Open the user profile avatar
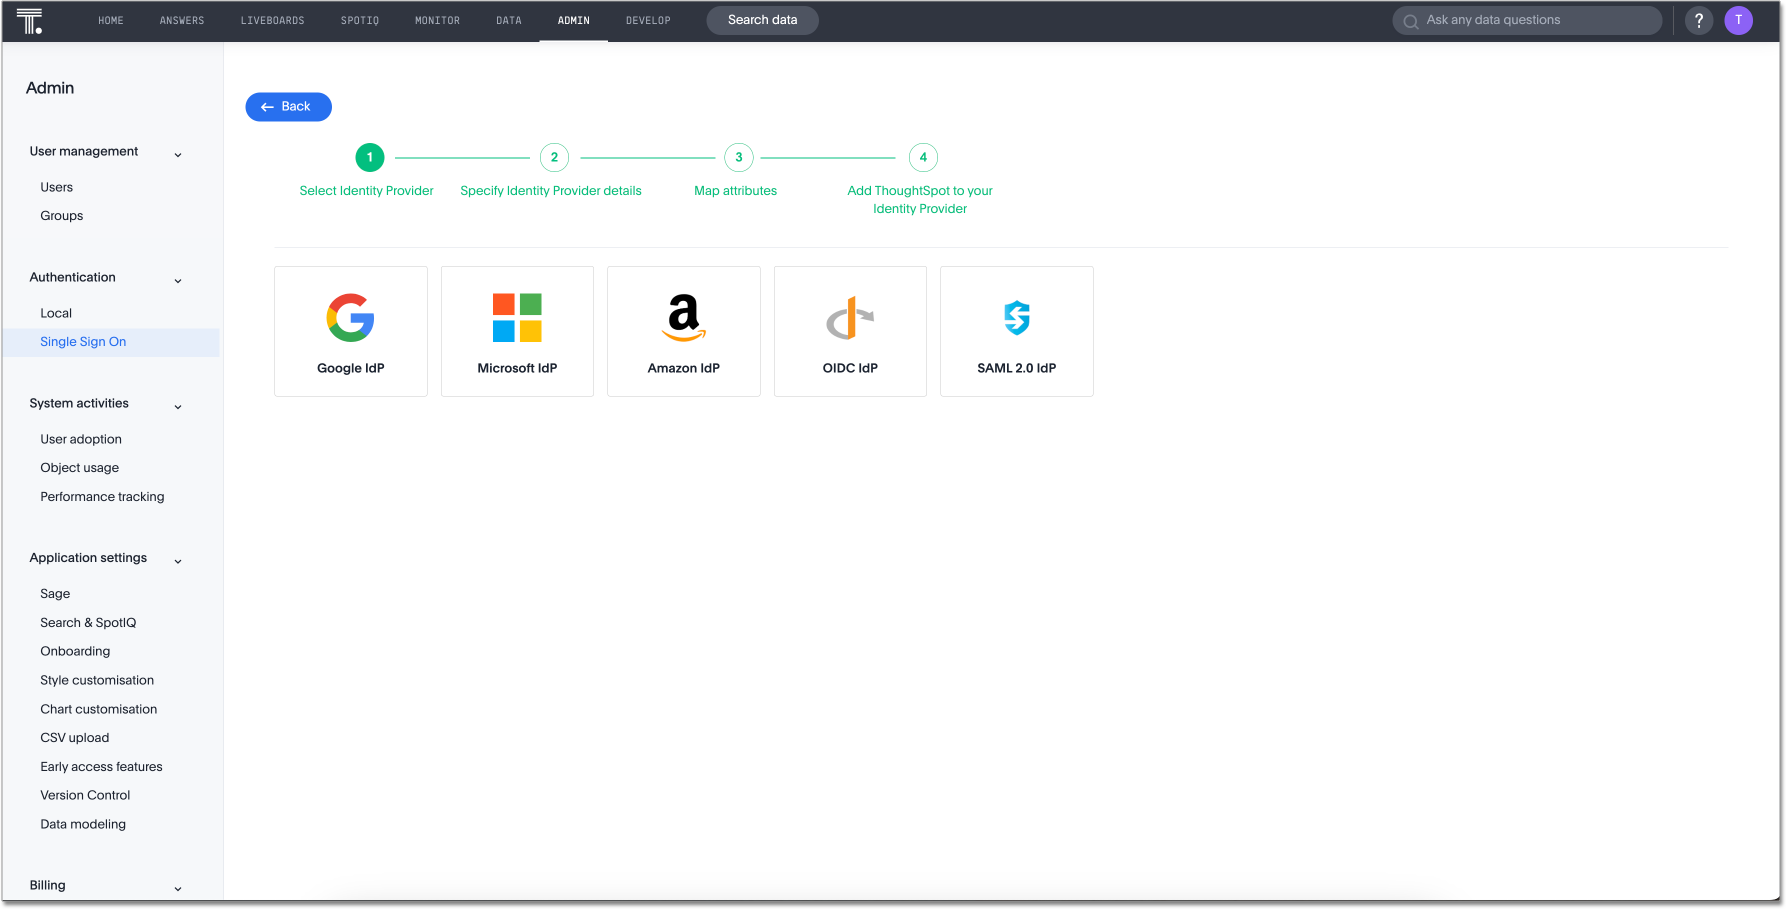This screenshot has height=909, width=1786. click(1738, 20)
